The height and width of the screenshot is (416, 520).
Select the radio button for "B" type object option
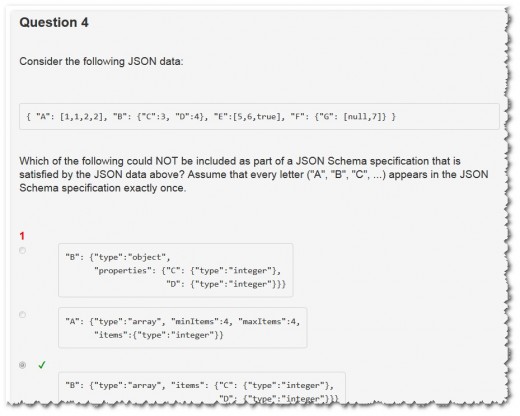pyautogui.click(x=22, y=250)
